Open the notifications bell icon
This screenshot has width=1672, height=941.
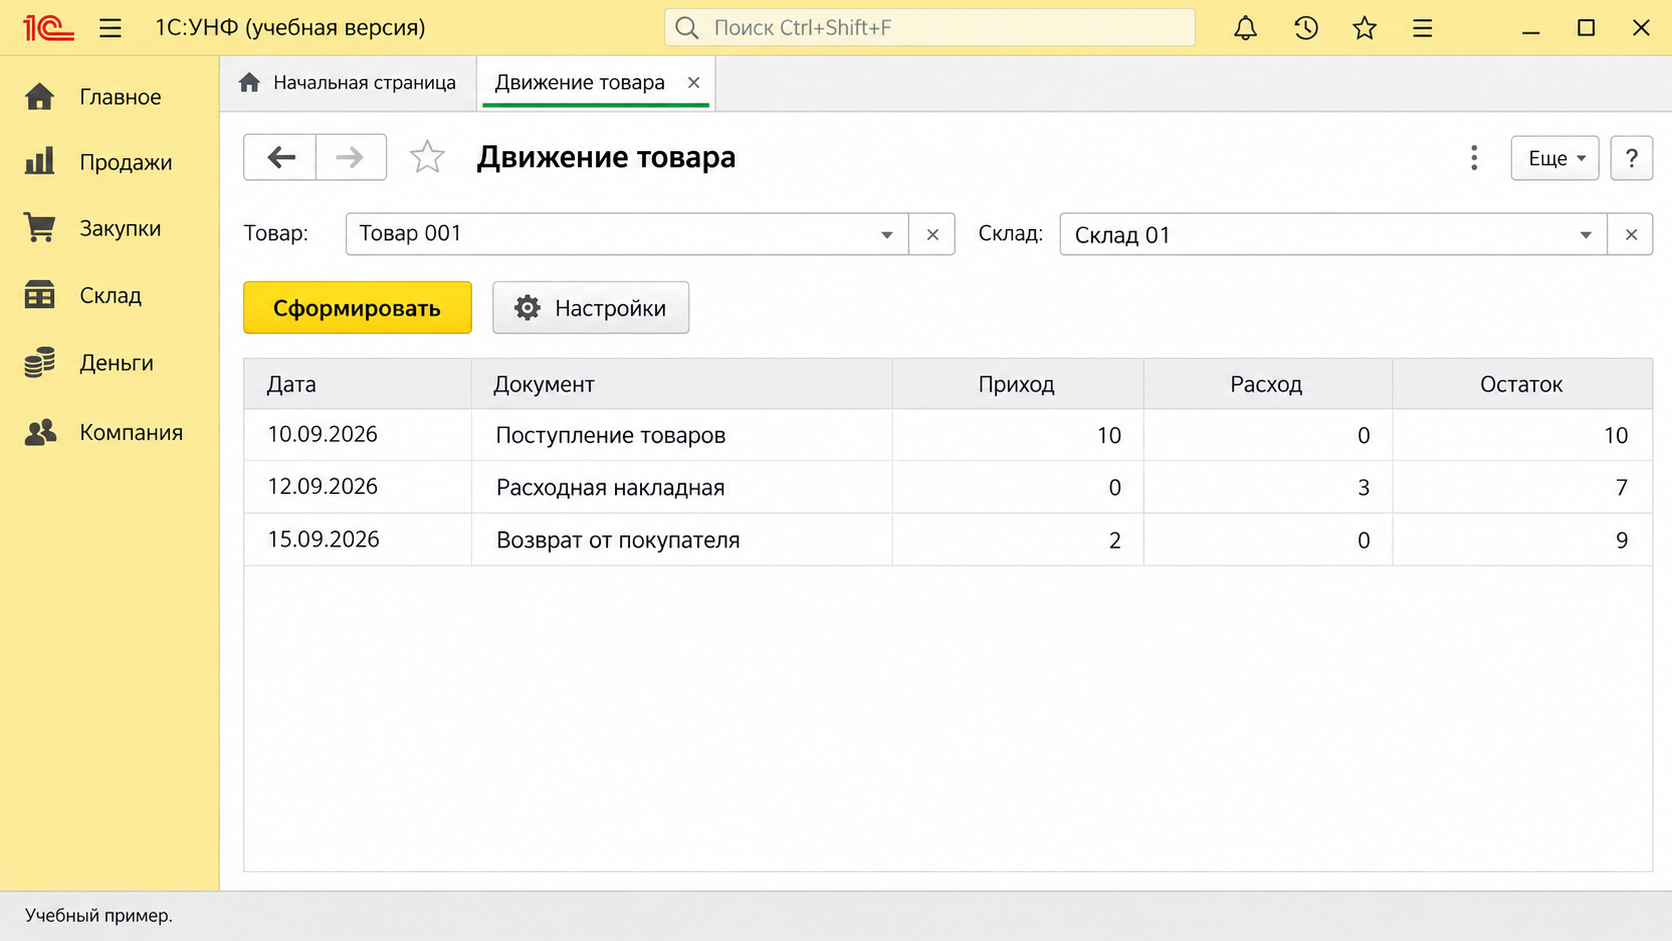pyautogui.click(x=1245, y=28)
